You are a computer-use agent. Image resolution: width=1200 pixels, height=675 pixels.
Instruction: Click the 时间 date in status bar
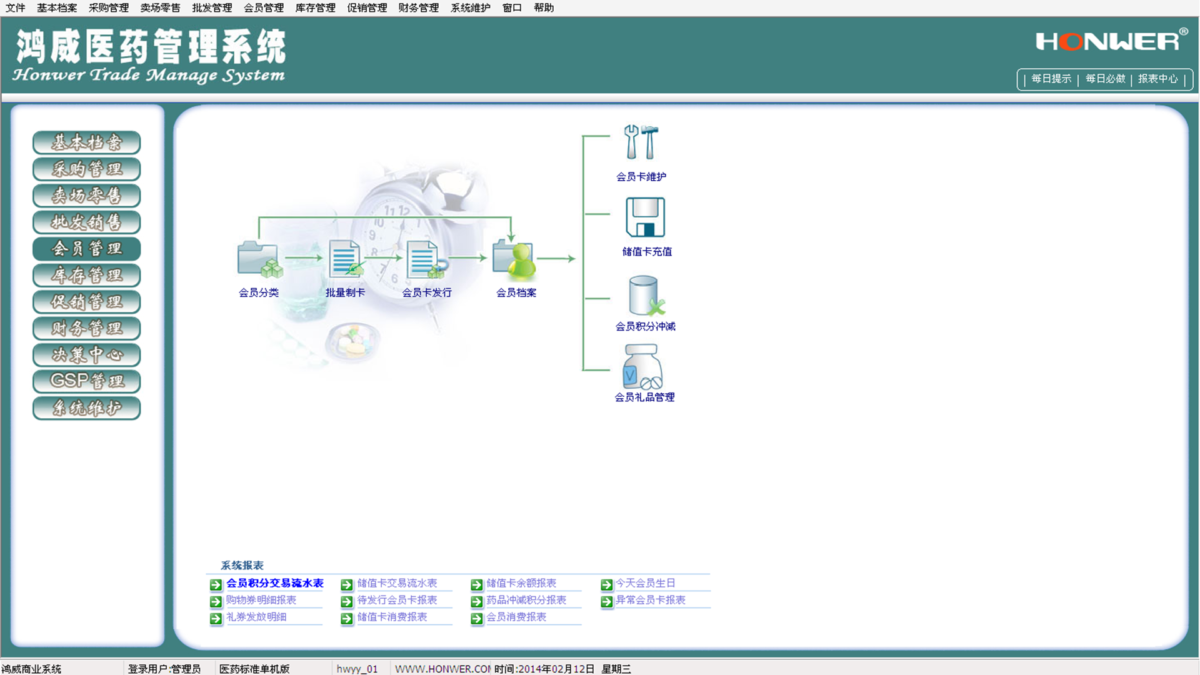click(x=544, y=669)
